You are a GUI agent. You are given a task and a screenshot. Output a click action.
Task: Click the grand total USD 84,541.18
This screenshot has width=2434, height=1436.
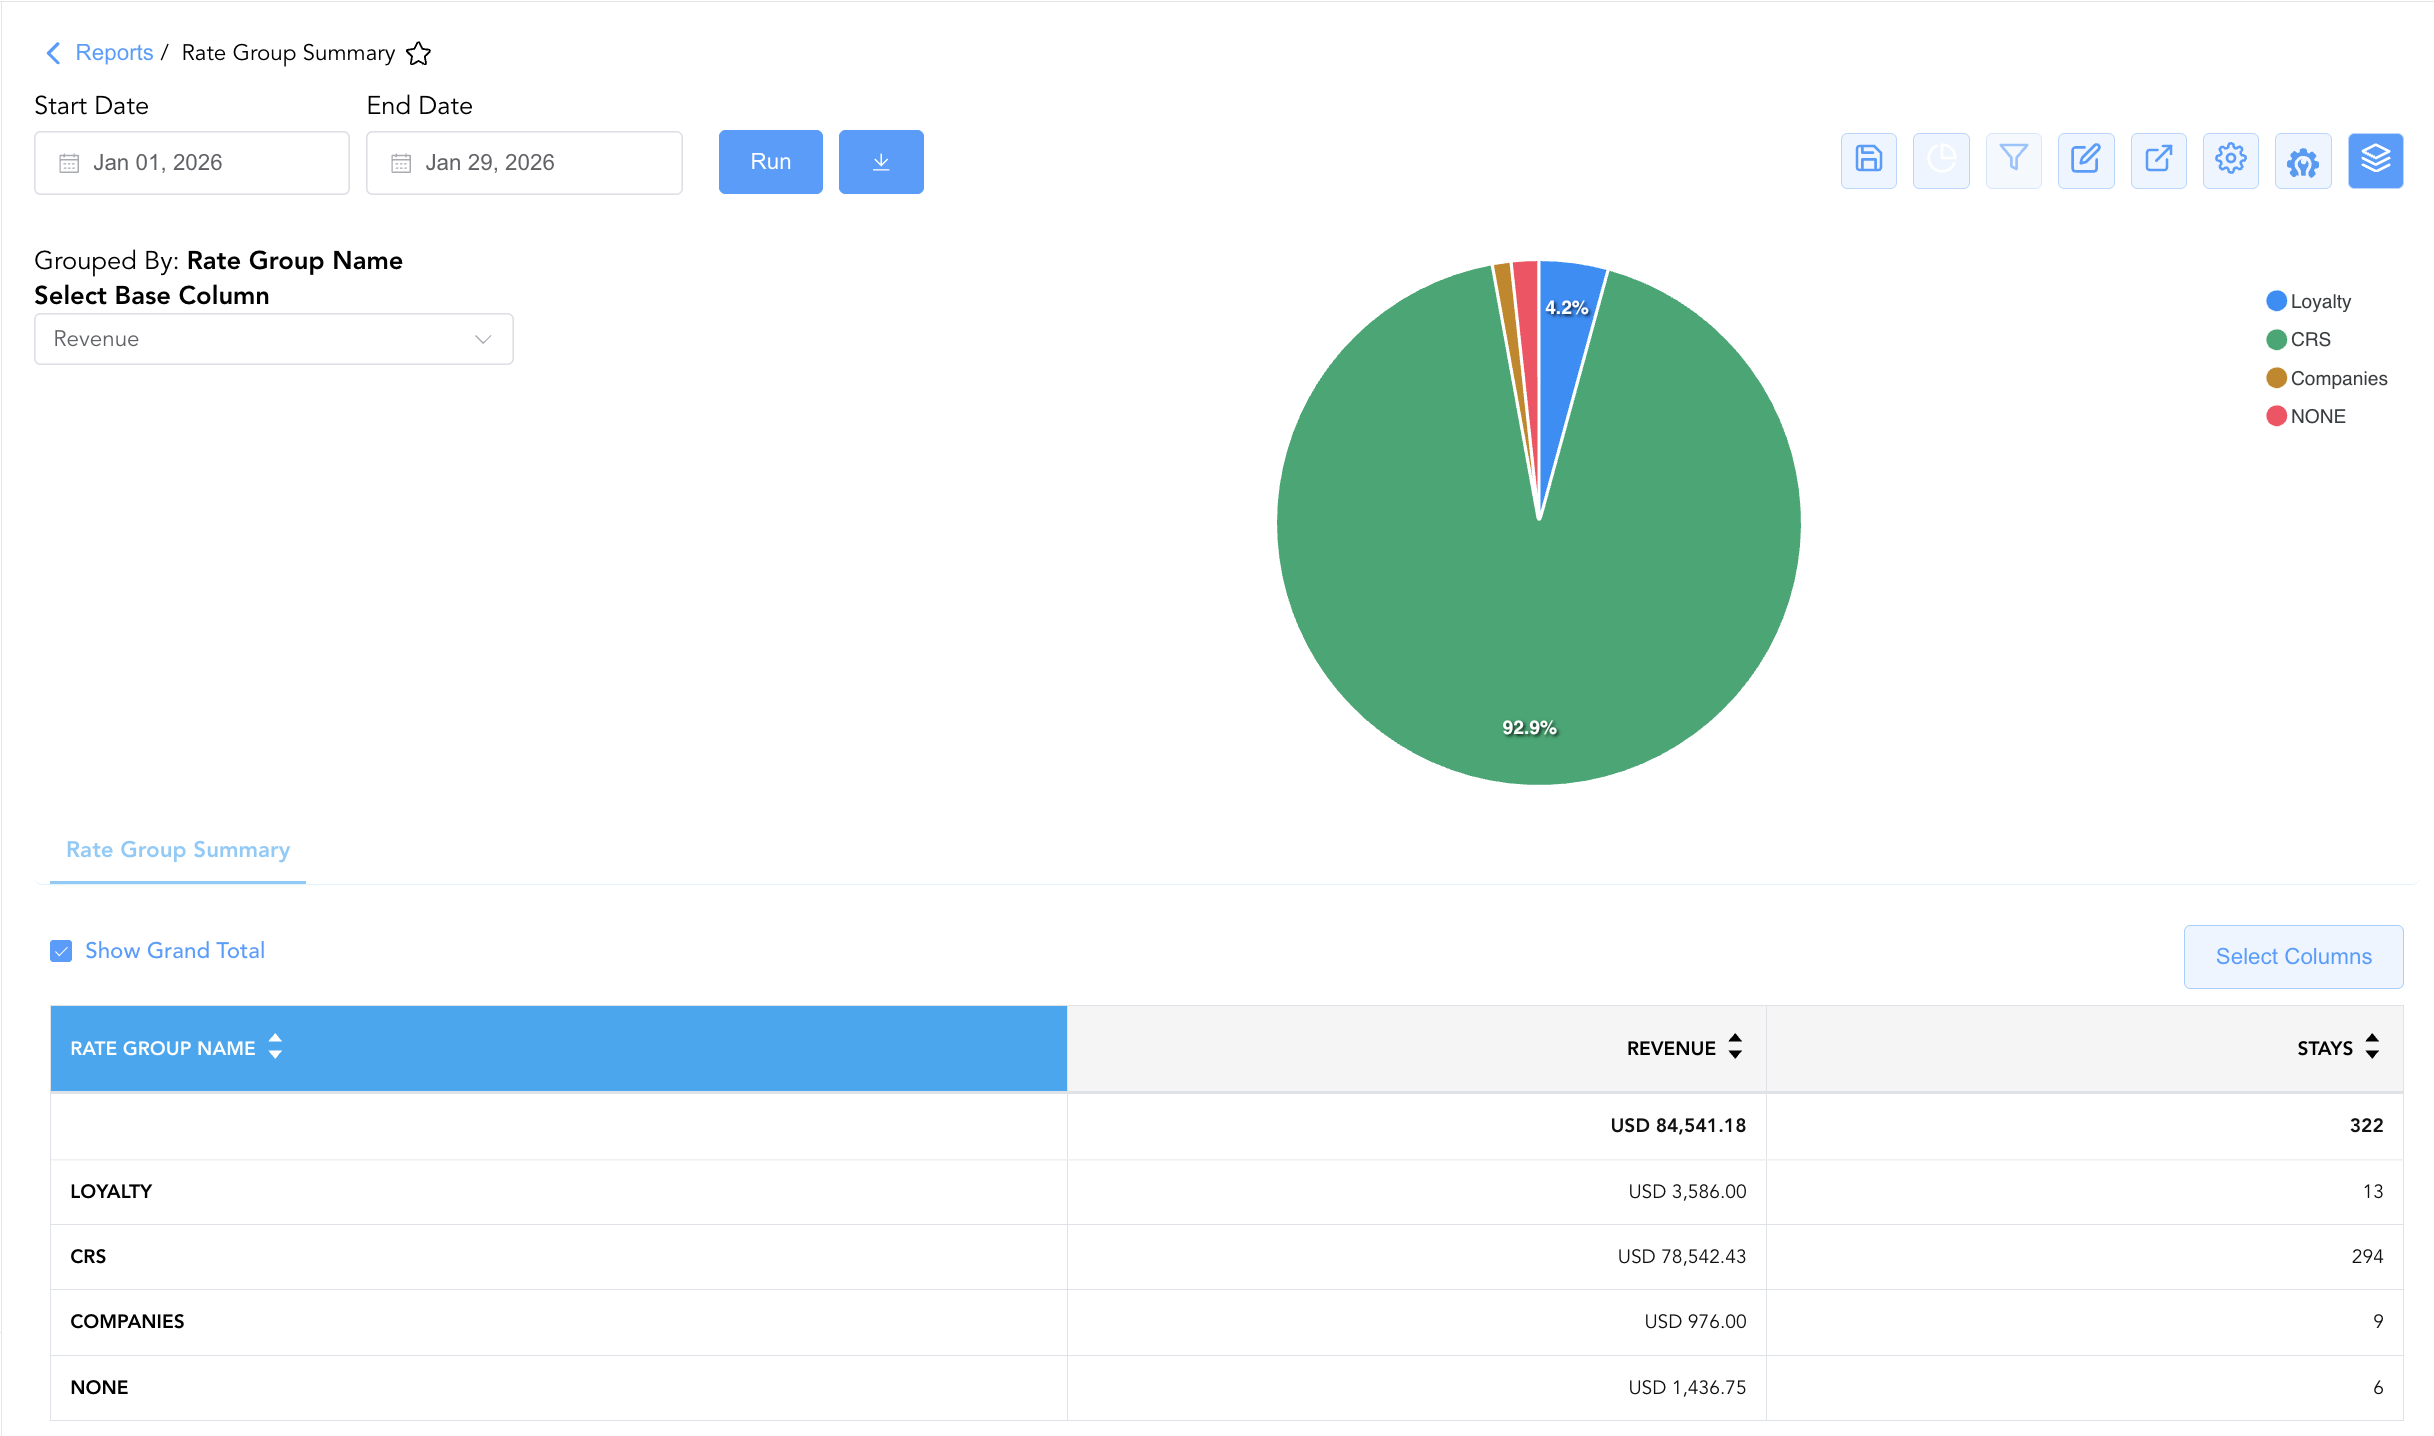[x=1678, y=1125]
